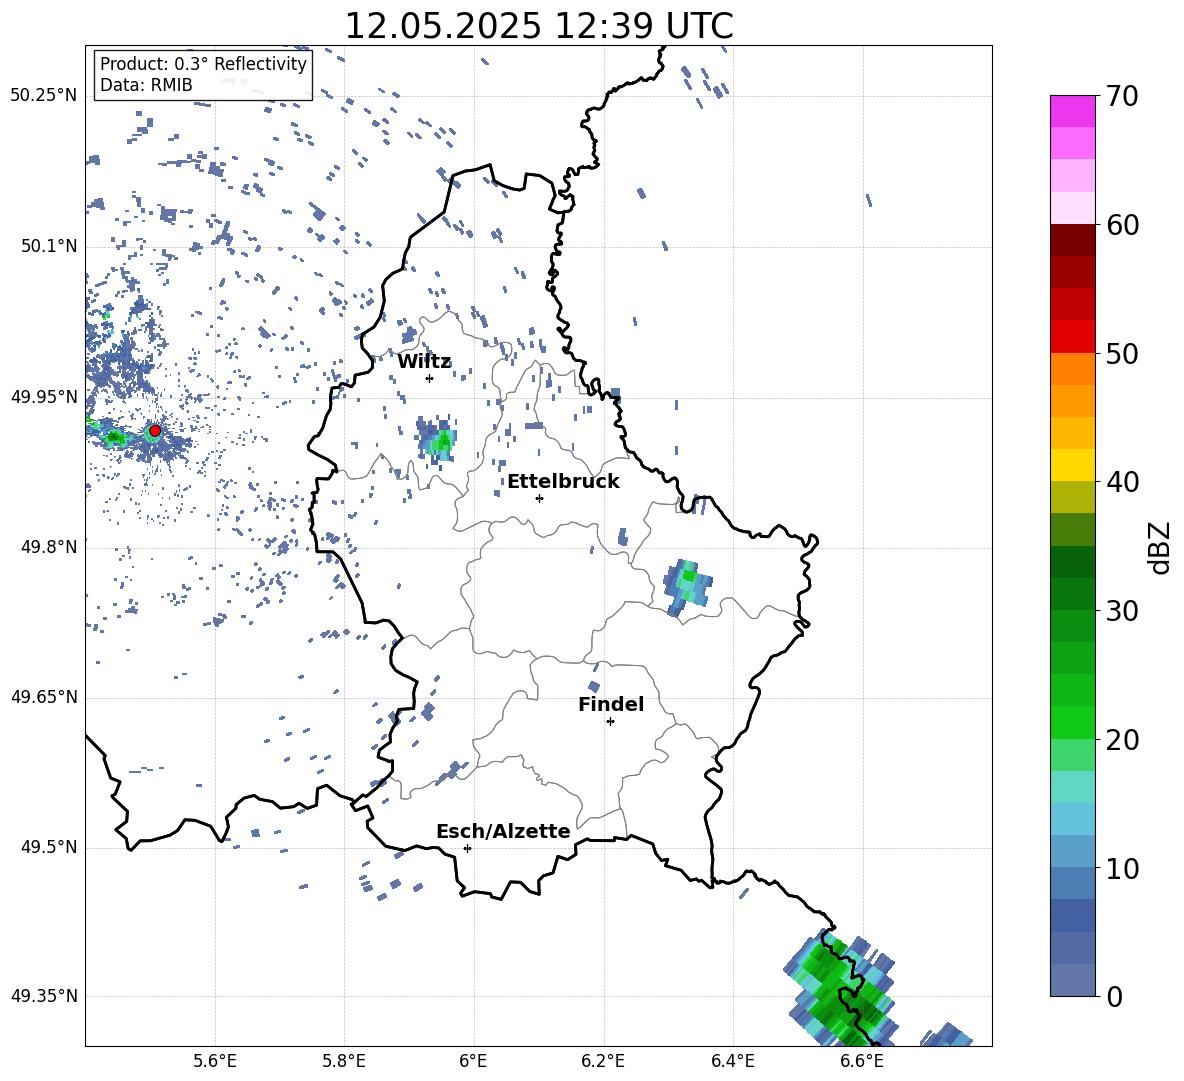Pick the dark red colorbar swatch below 60

[1073, 240]
